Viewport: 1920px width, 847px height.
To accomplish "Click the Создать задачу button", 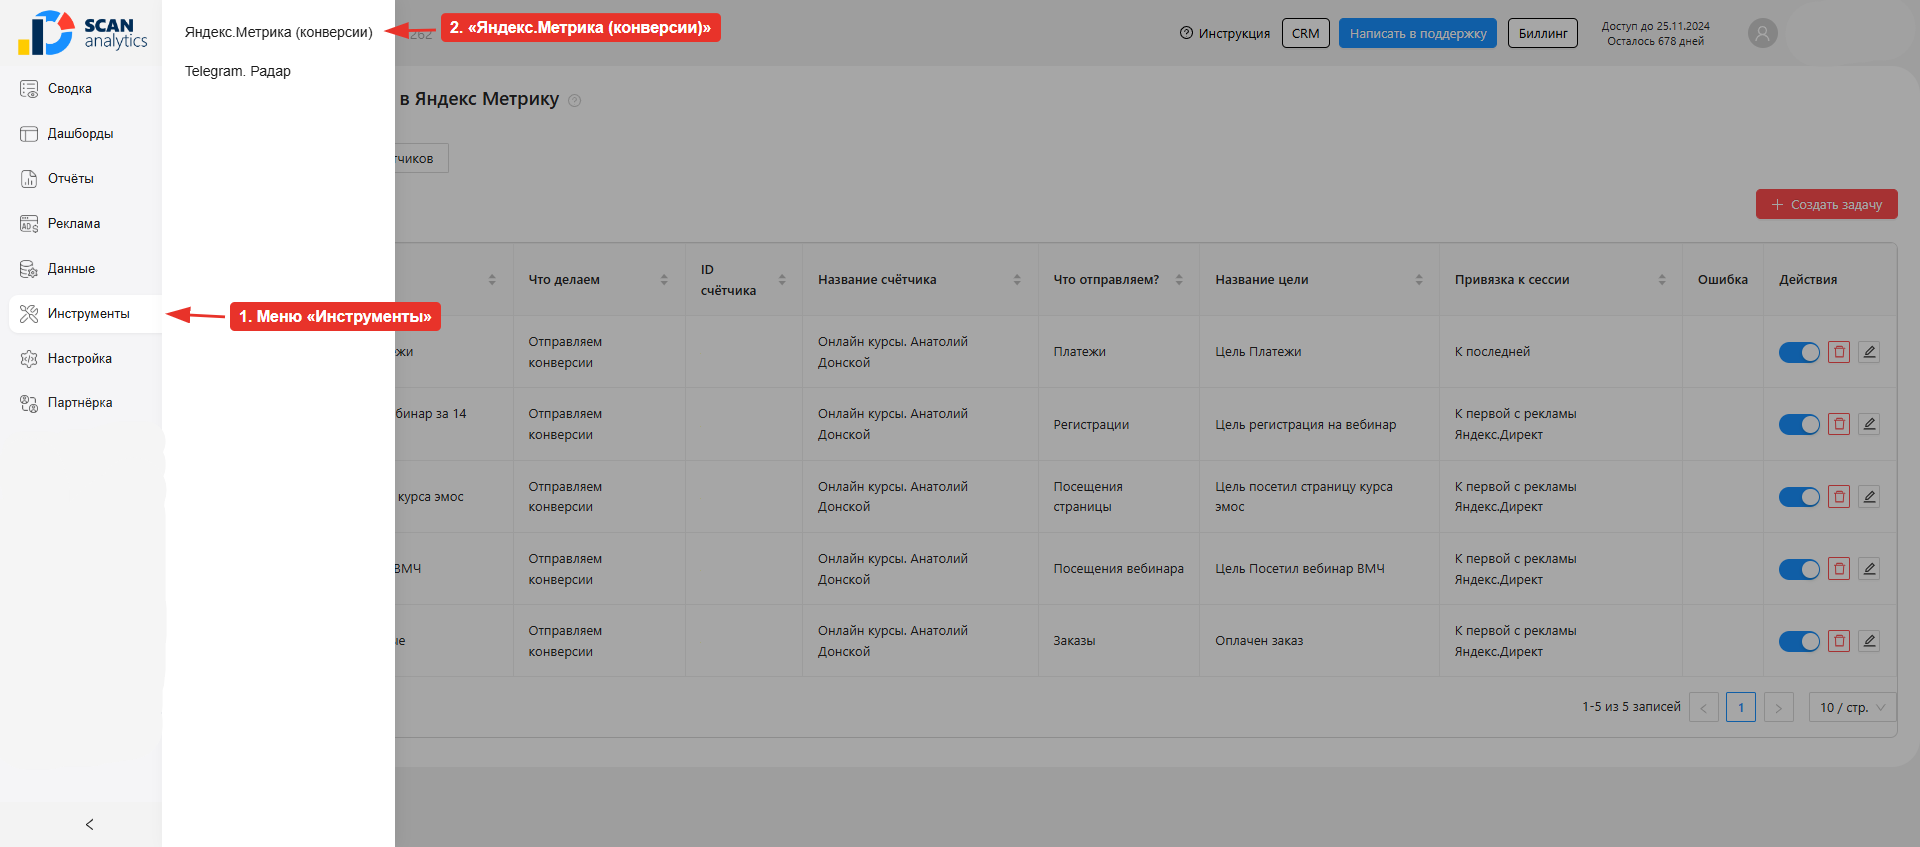I will tap(1826, 204).
